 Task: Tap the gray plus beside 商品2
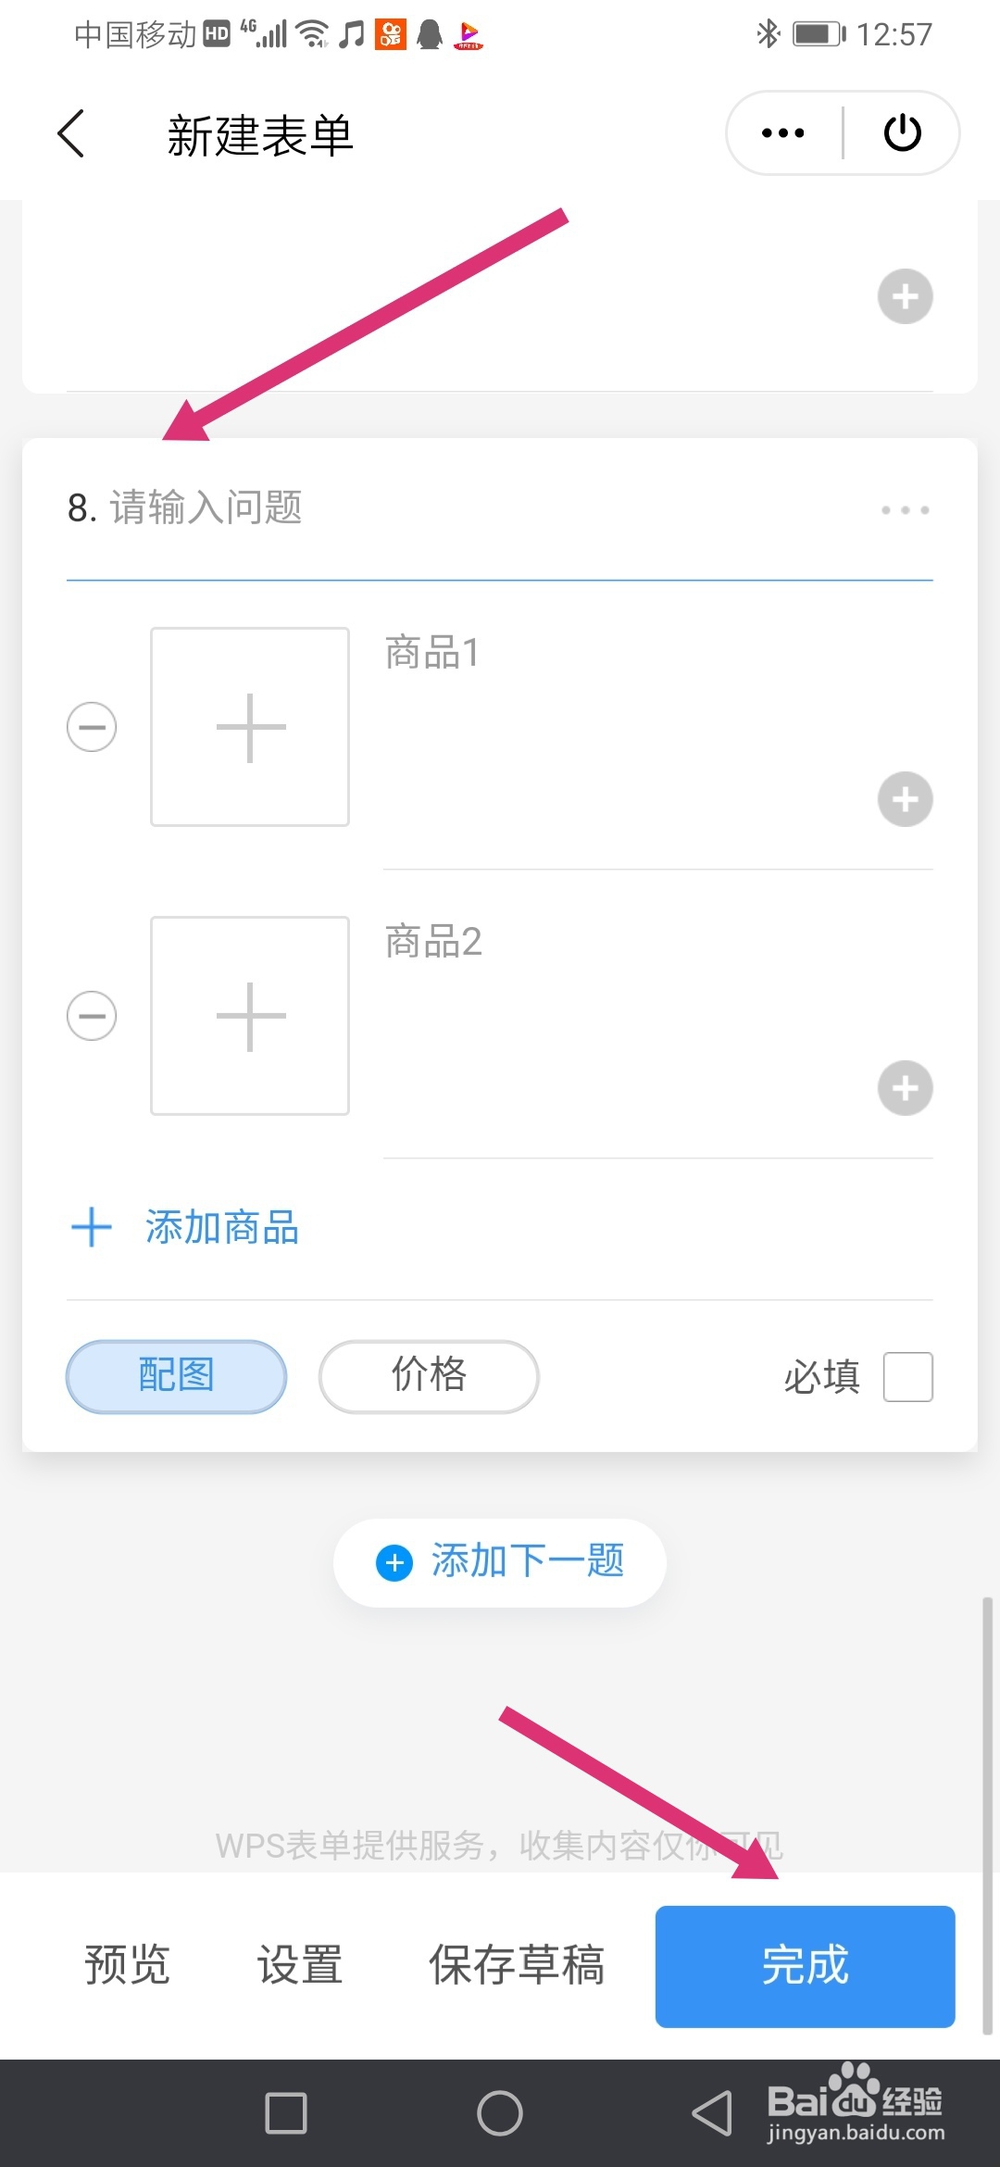(905, 1088)
